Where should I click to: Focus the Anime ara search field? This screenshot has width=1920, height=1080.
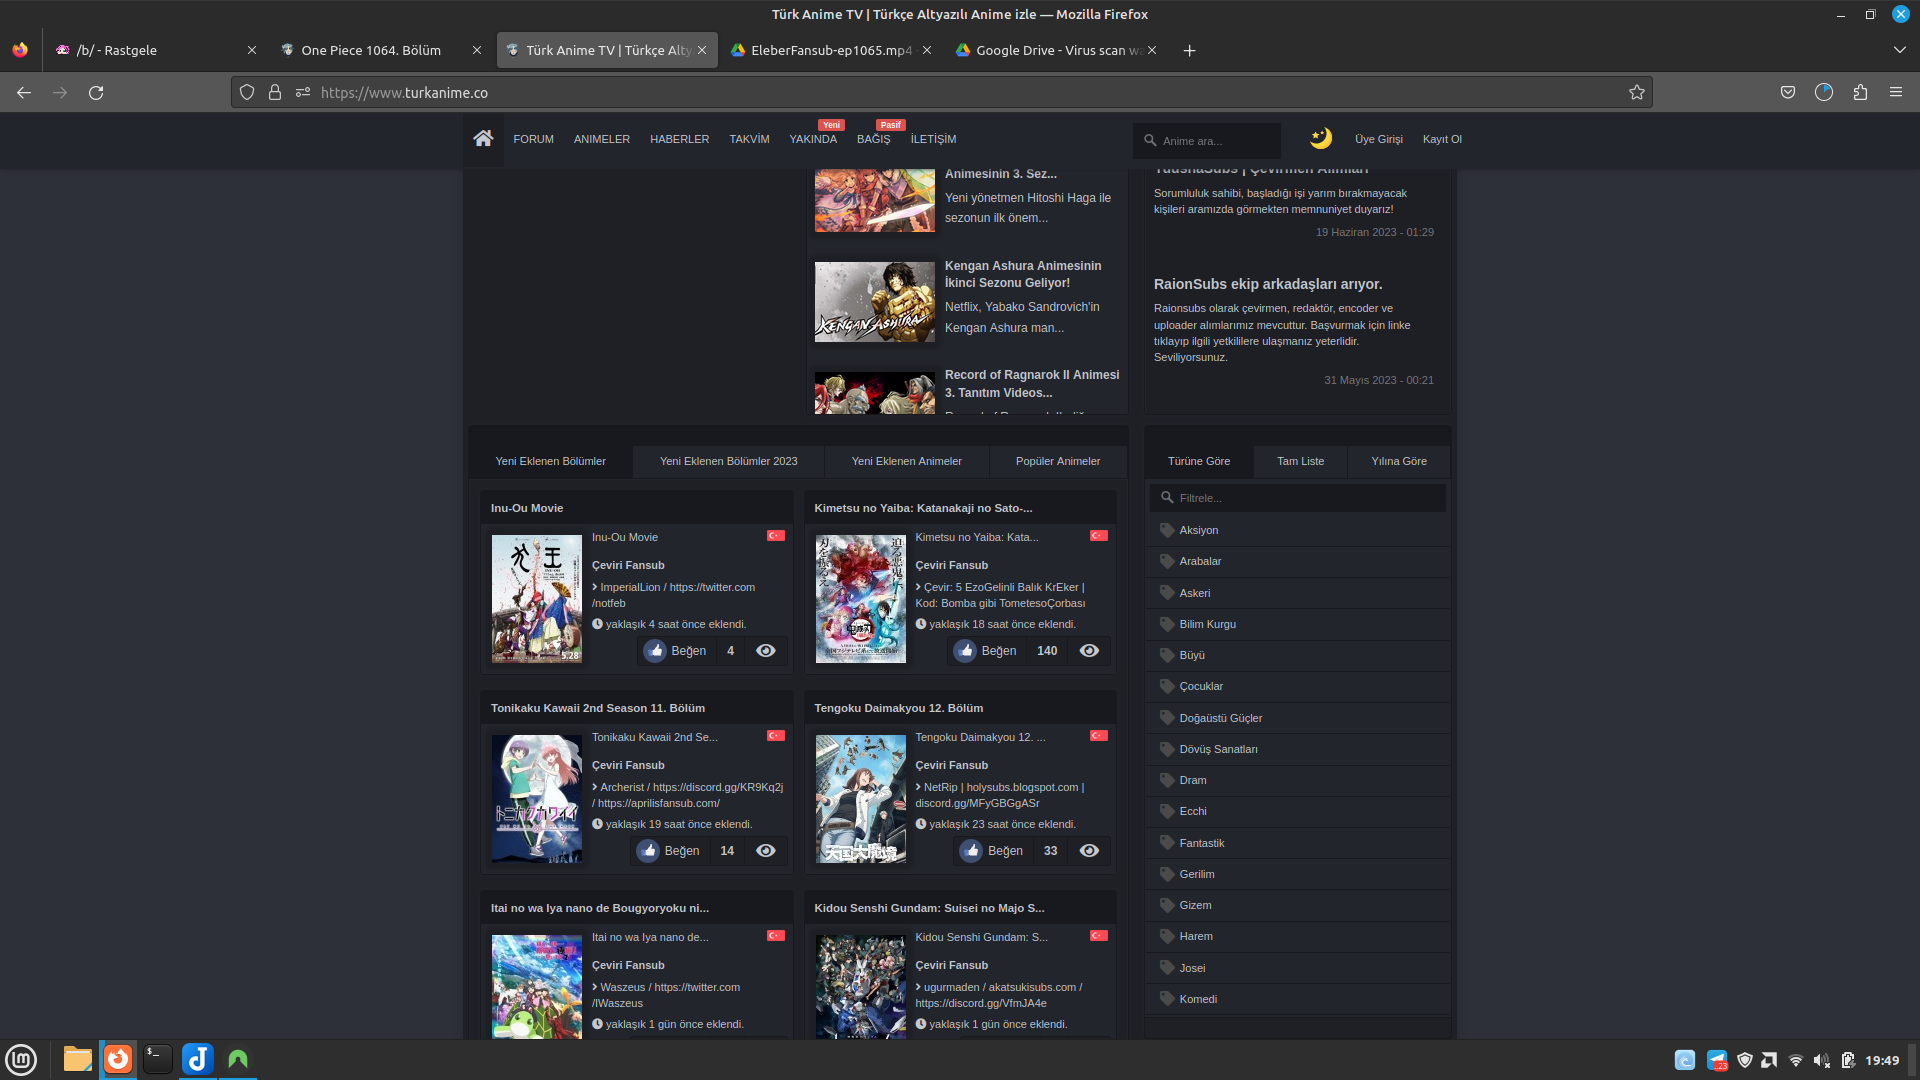coord(1207,141)
